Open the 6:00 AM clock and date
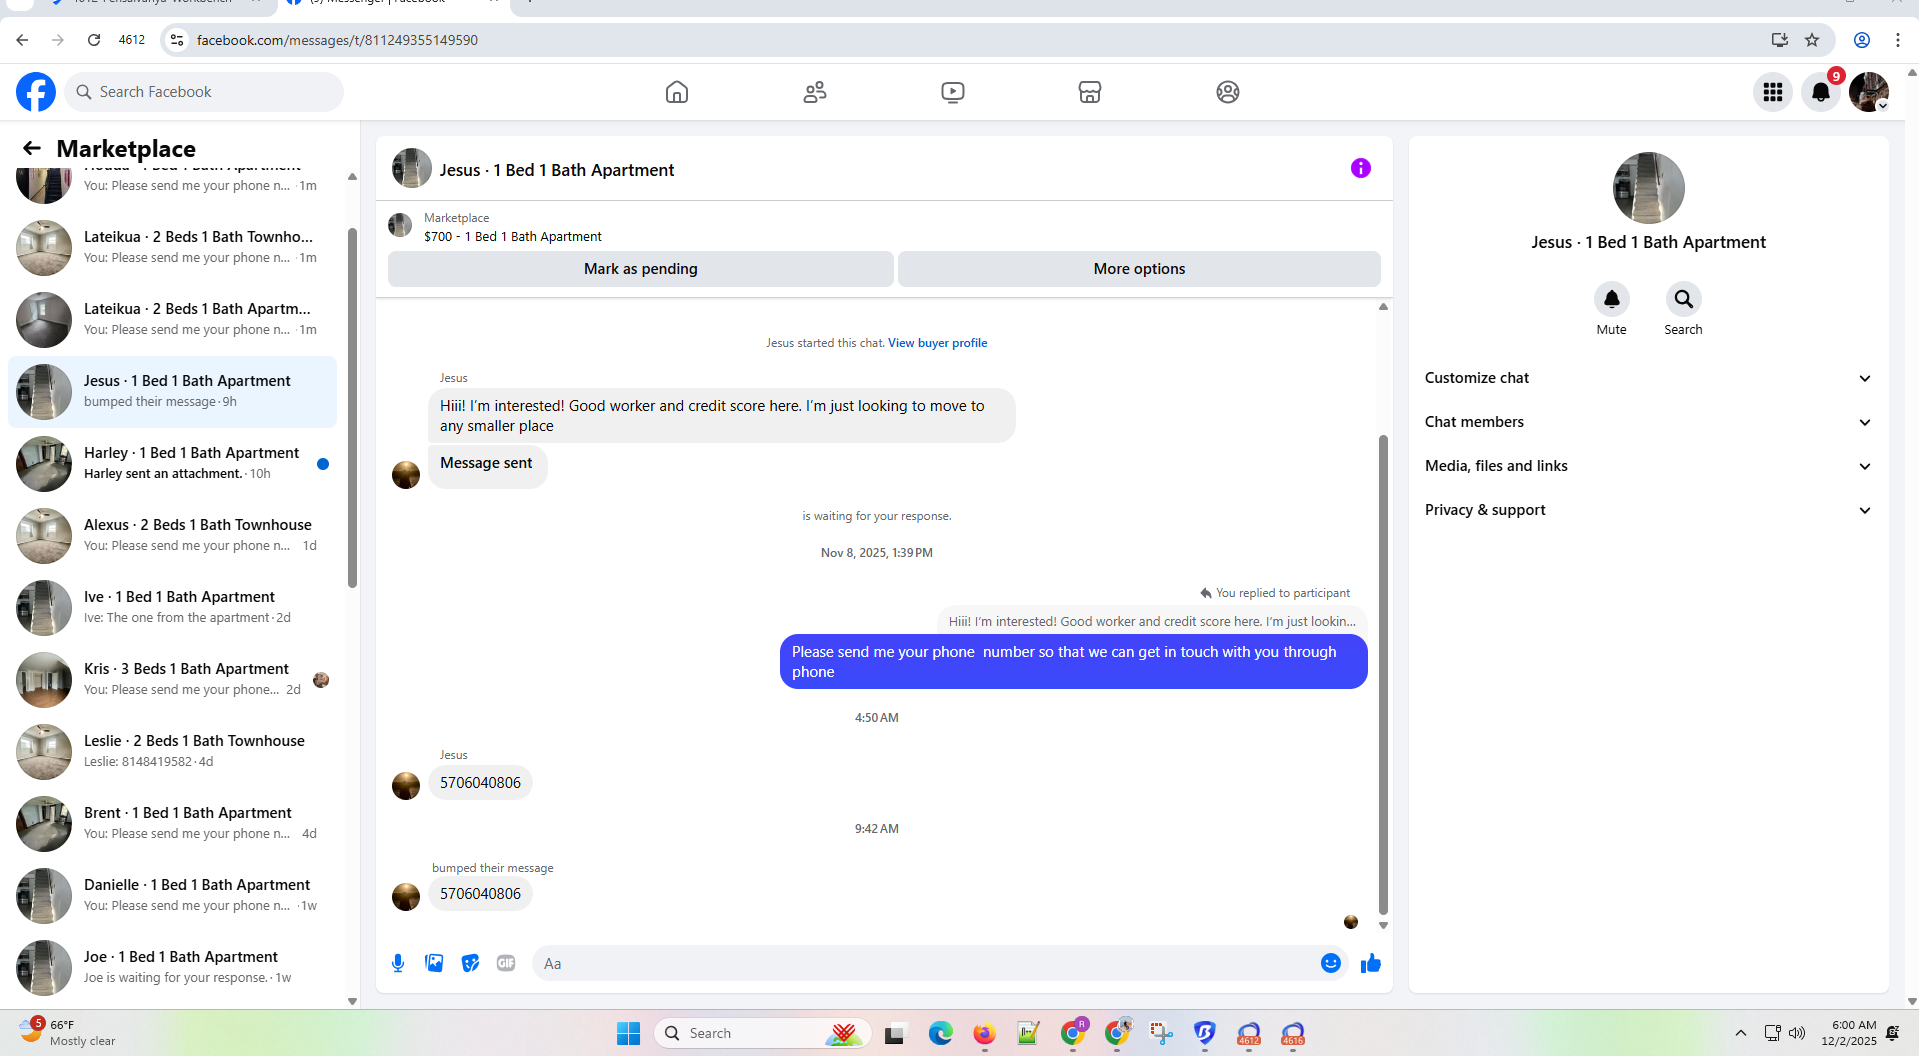1919x1056 pixels. click(x=1849, y=1032)
